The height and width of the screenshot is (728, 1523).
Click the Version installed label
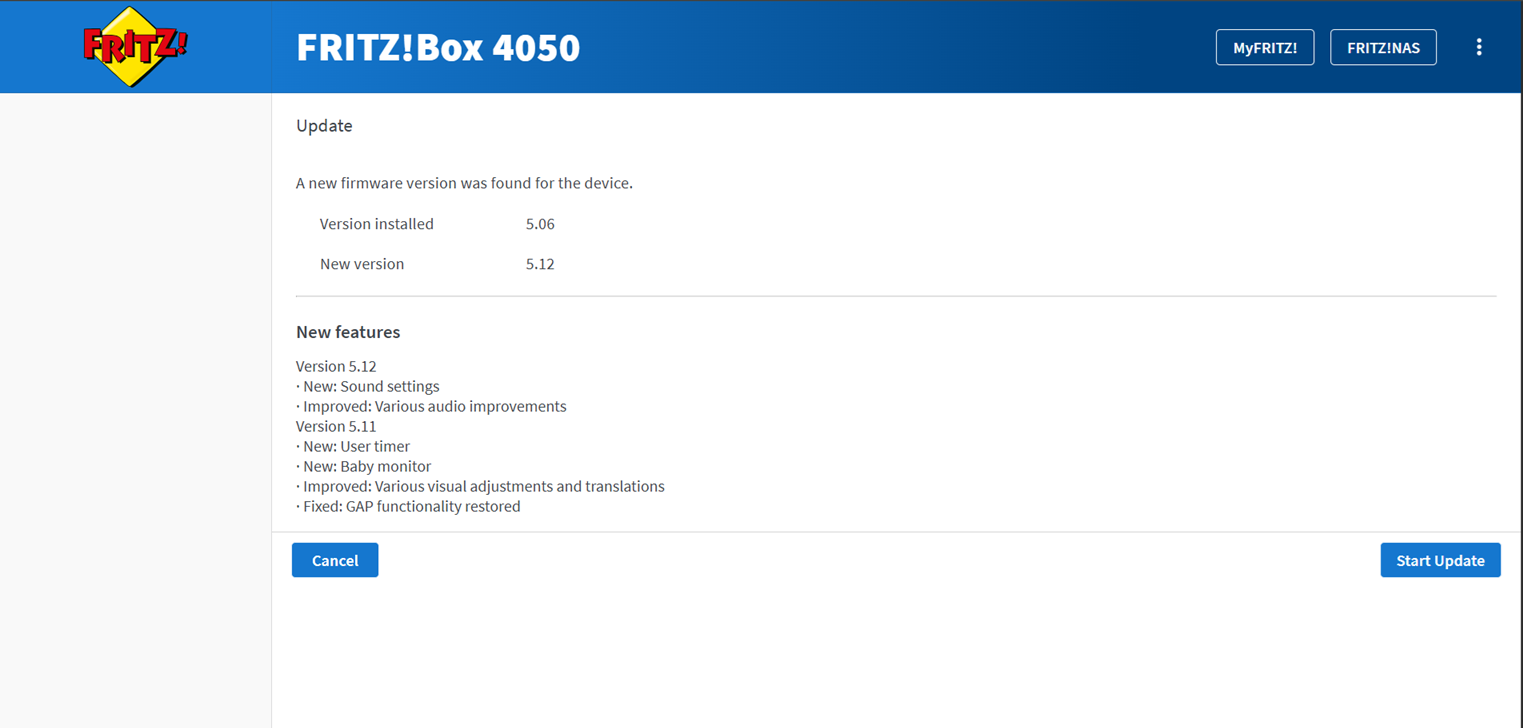[x=377, y=224]
